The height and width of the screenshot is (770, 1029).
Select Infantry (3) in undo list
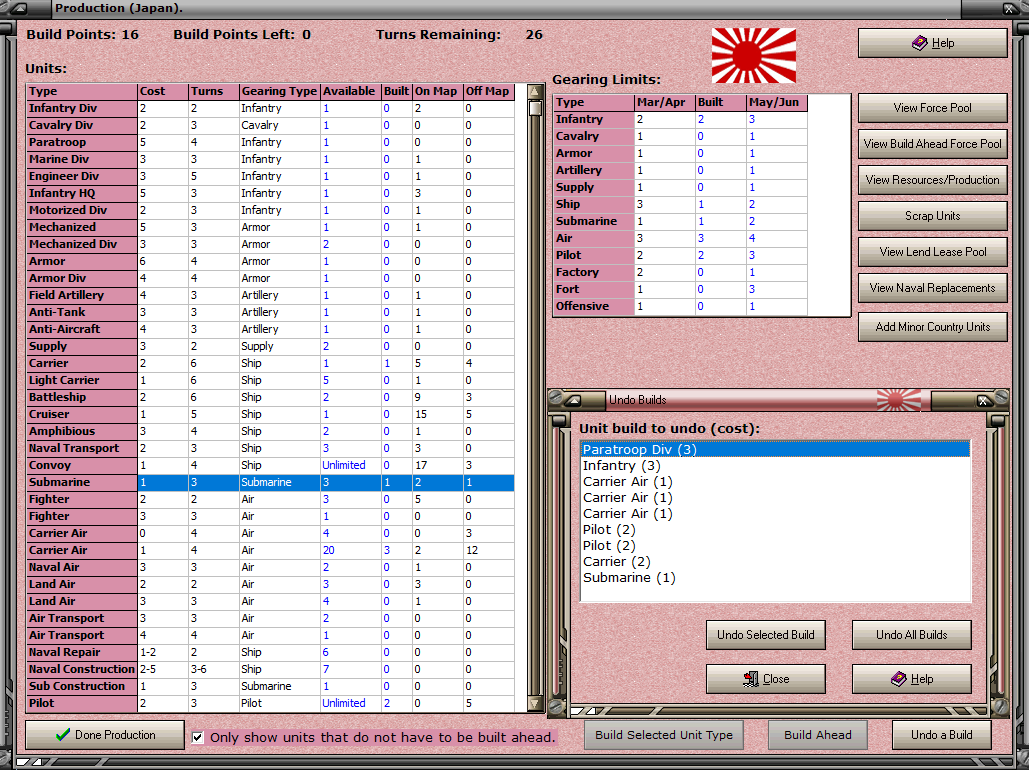click(x=775, y=466)
